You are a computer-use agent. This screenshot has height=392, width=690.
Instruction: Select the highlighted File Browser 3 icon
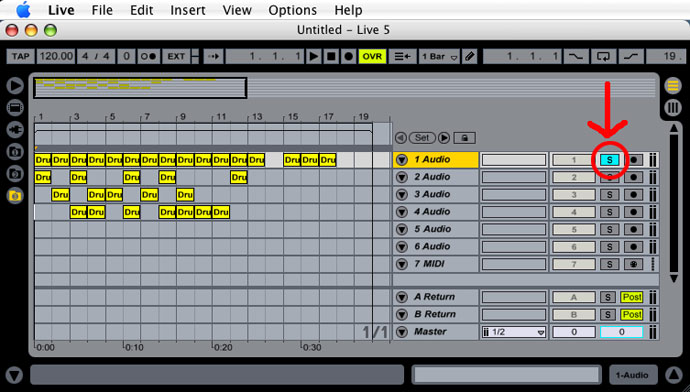pyautogui.click(x=15, y=196)
